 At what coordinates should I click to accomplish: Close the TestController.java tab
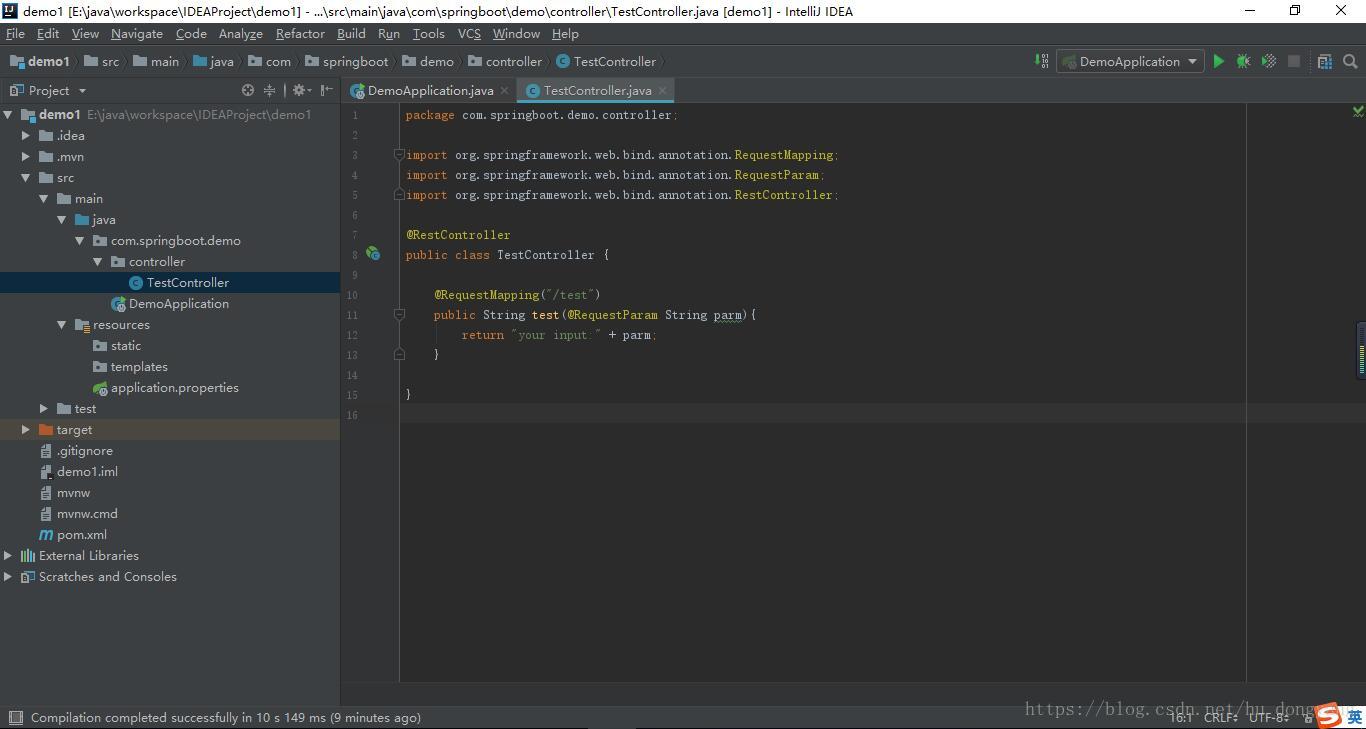coord(662,90)
